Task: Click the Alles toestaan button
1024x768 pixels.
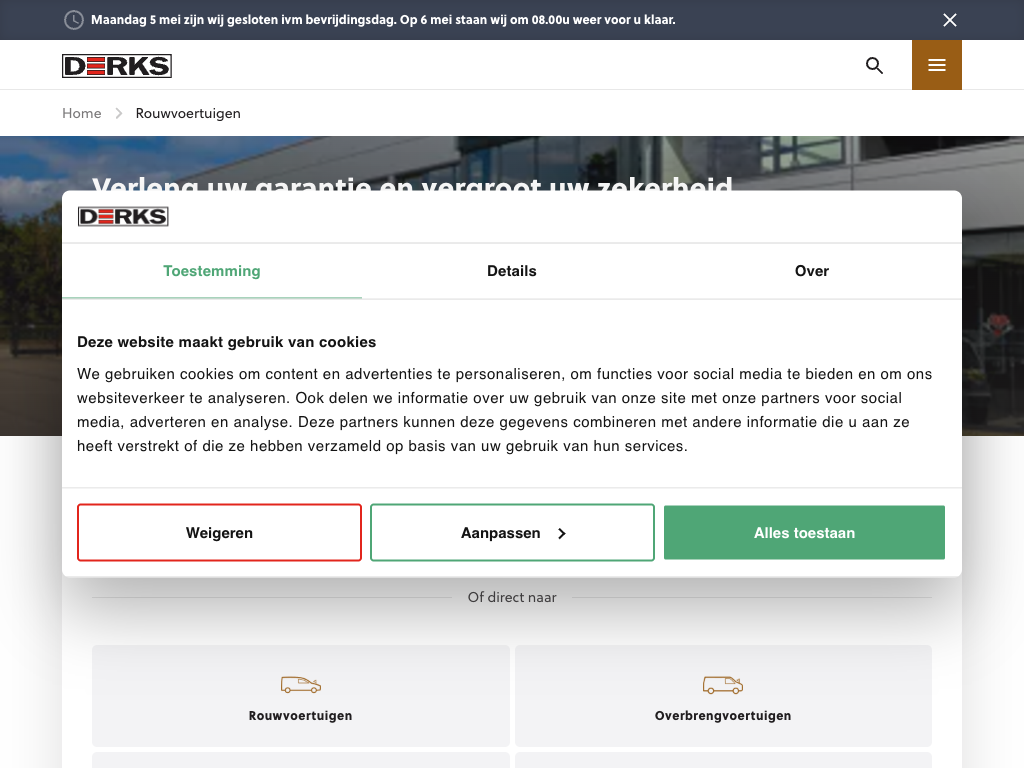Action: pyautogui.click(x=804, y=533)
